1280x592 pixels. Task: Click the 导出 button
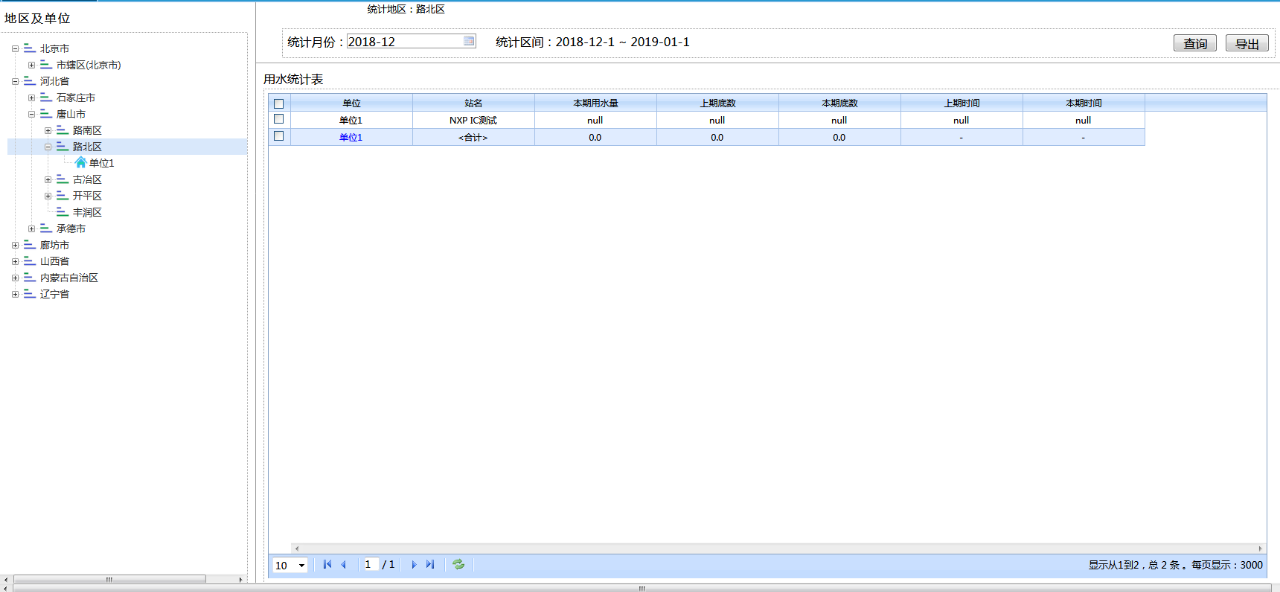[1246, 44]
